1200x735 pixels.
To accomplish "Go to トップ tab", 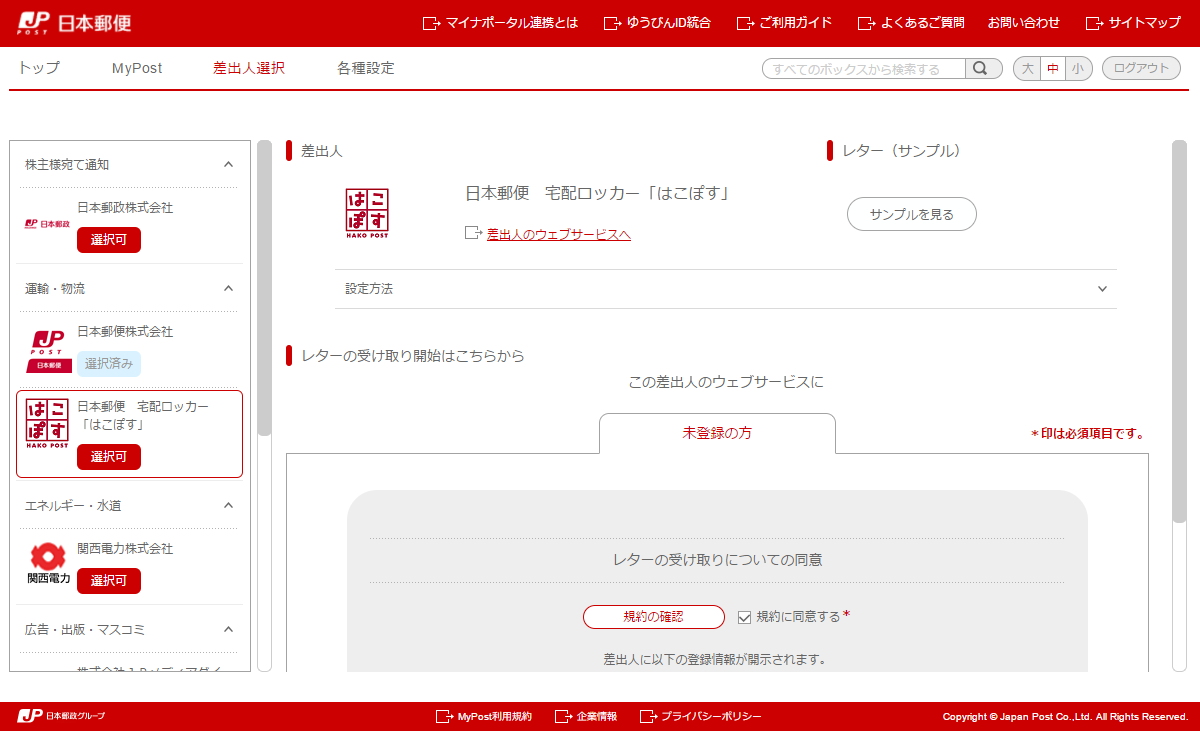I will (39, 68).
